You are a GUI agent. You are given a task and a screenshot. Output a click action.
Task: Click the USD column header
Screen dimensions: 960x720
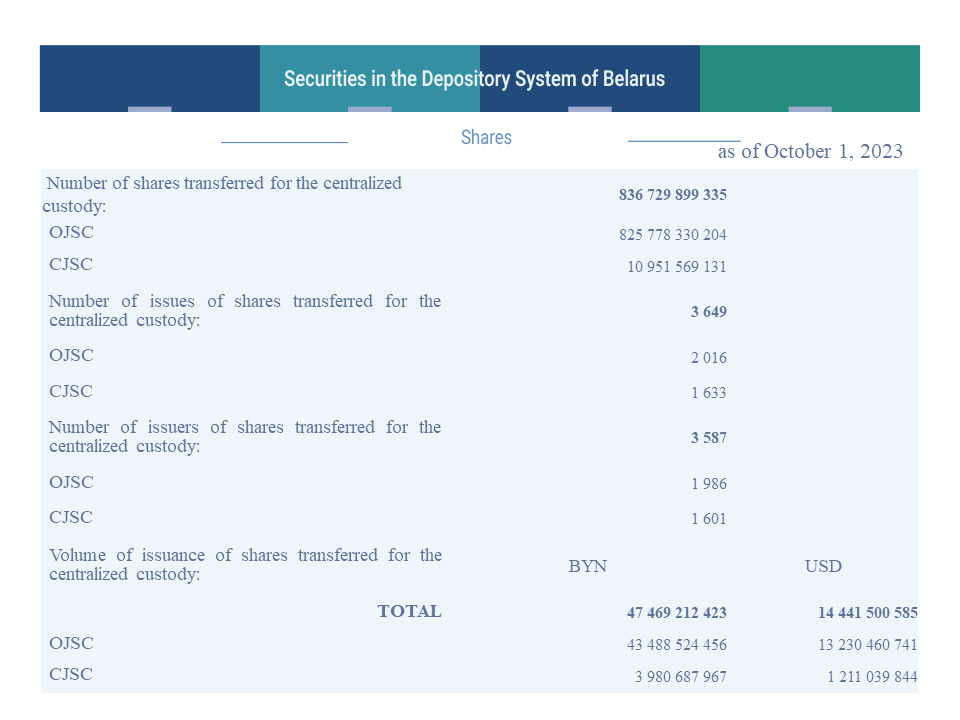(x=823, y=566)
